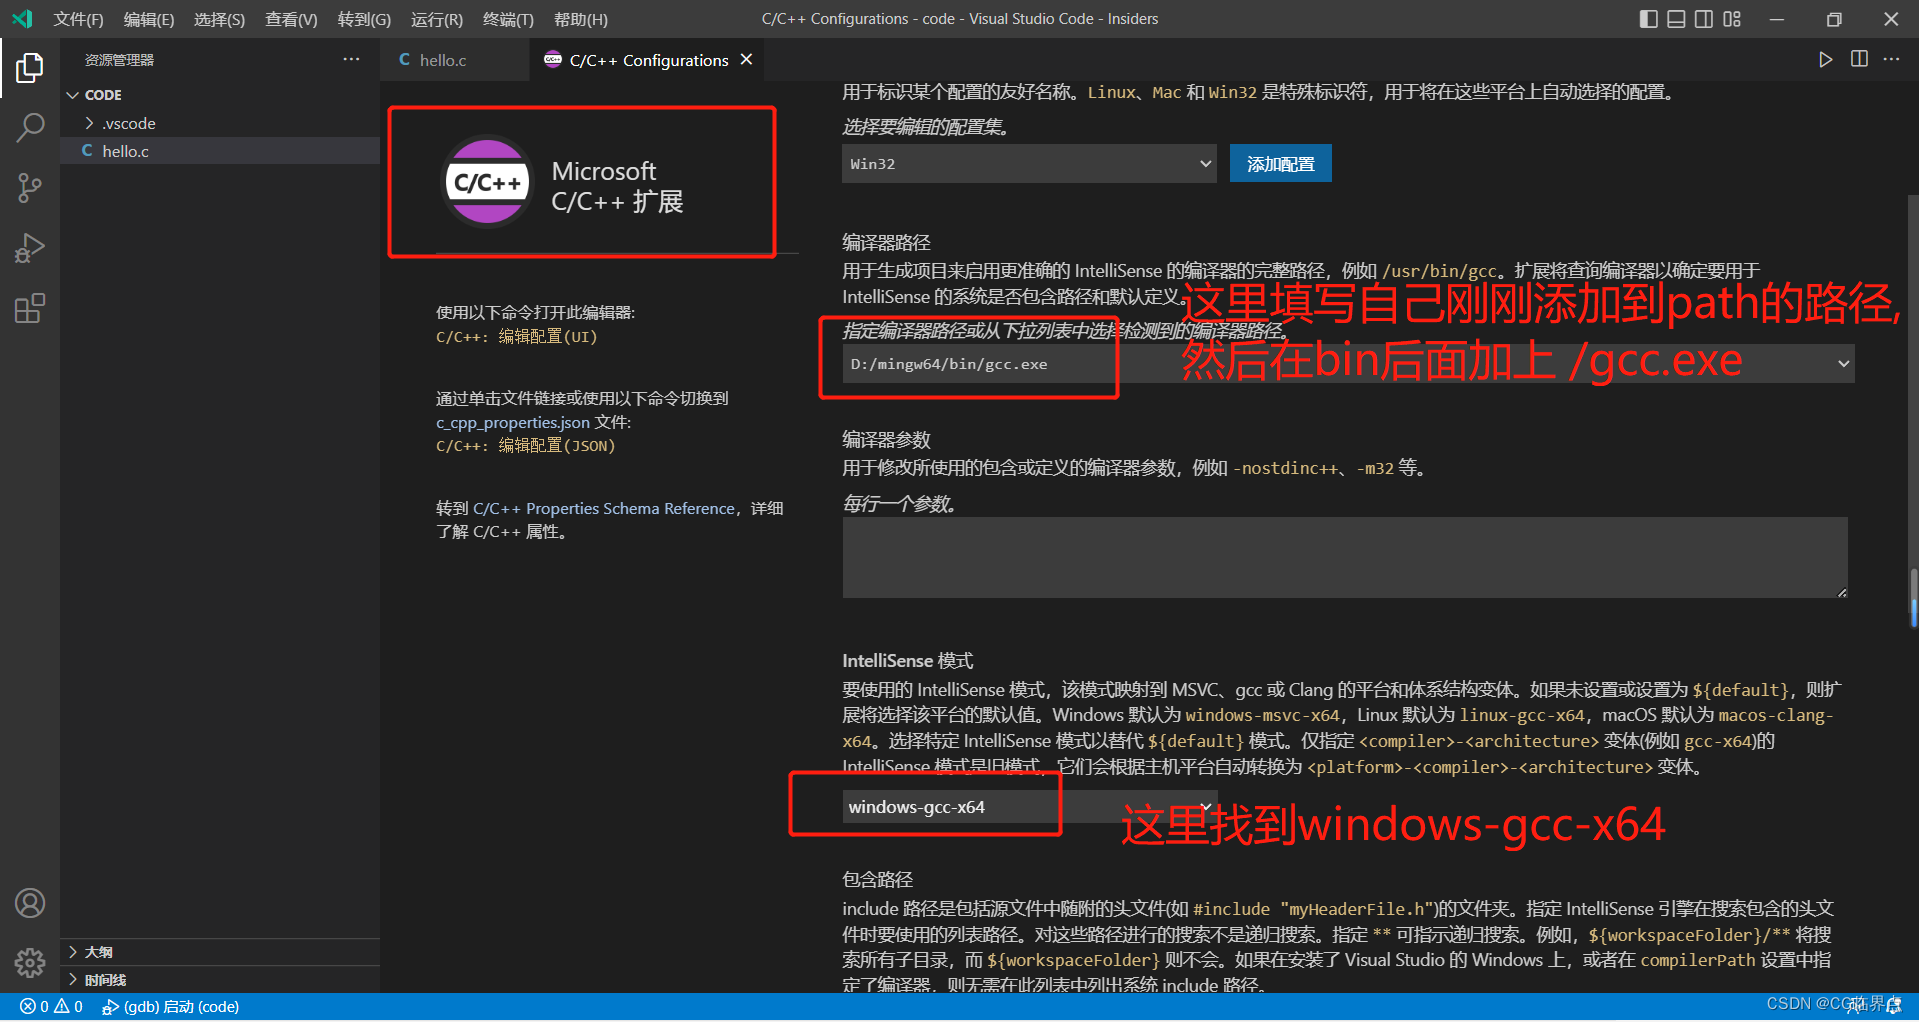Open the Explorer view in activity bar
Viewport: 1919px width, 1022px height.
click(x=30, y=68)
